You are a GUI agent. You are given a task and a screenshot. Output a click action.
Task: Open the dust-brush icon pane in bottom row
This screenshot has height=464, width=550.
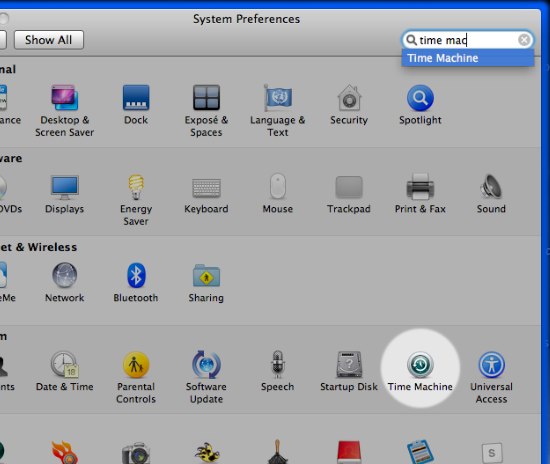tap(277, 452)
